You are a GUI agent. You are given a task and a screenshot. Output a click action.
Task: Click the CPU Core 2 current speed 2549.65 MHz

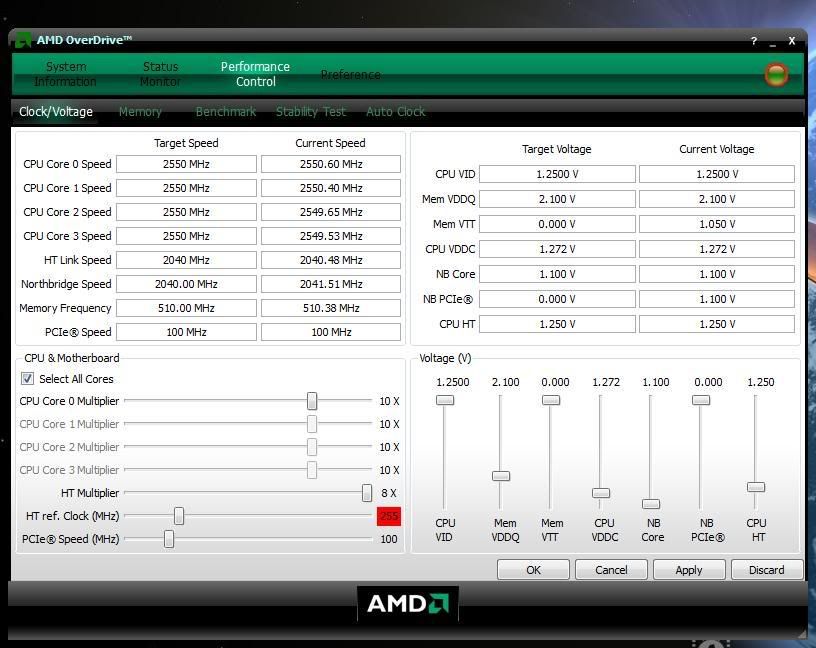331,212
